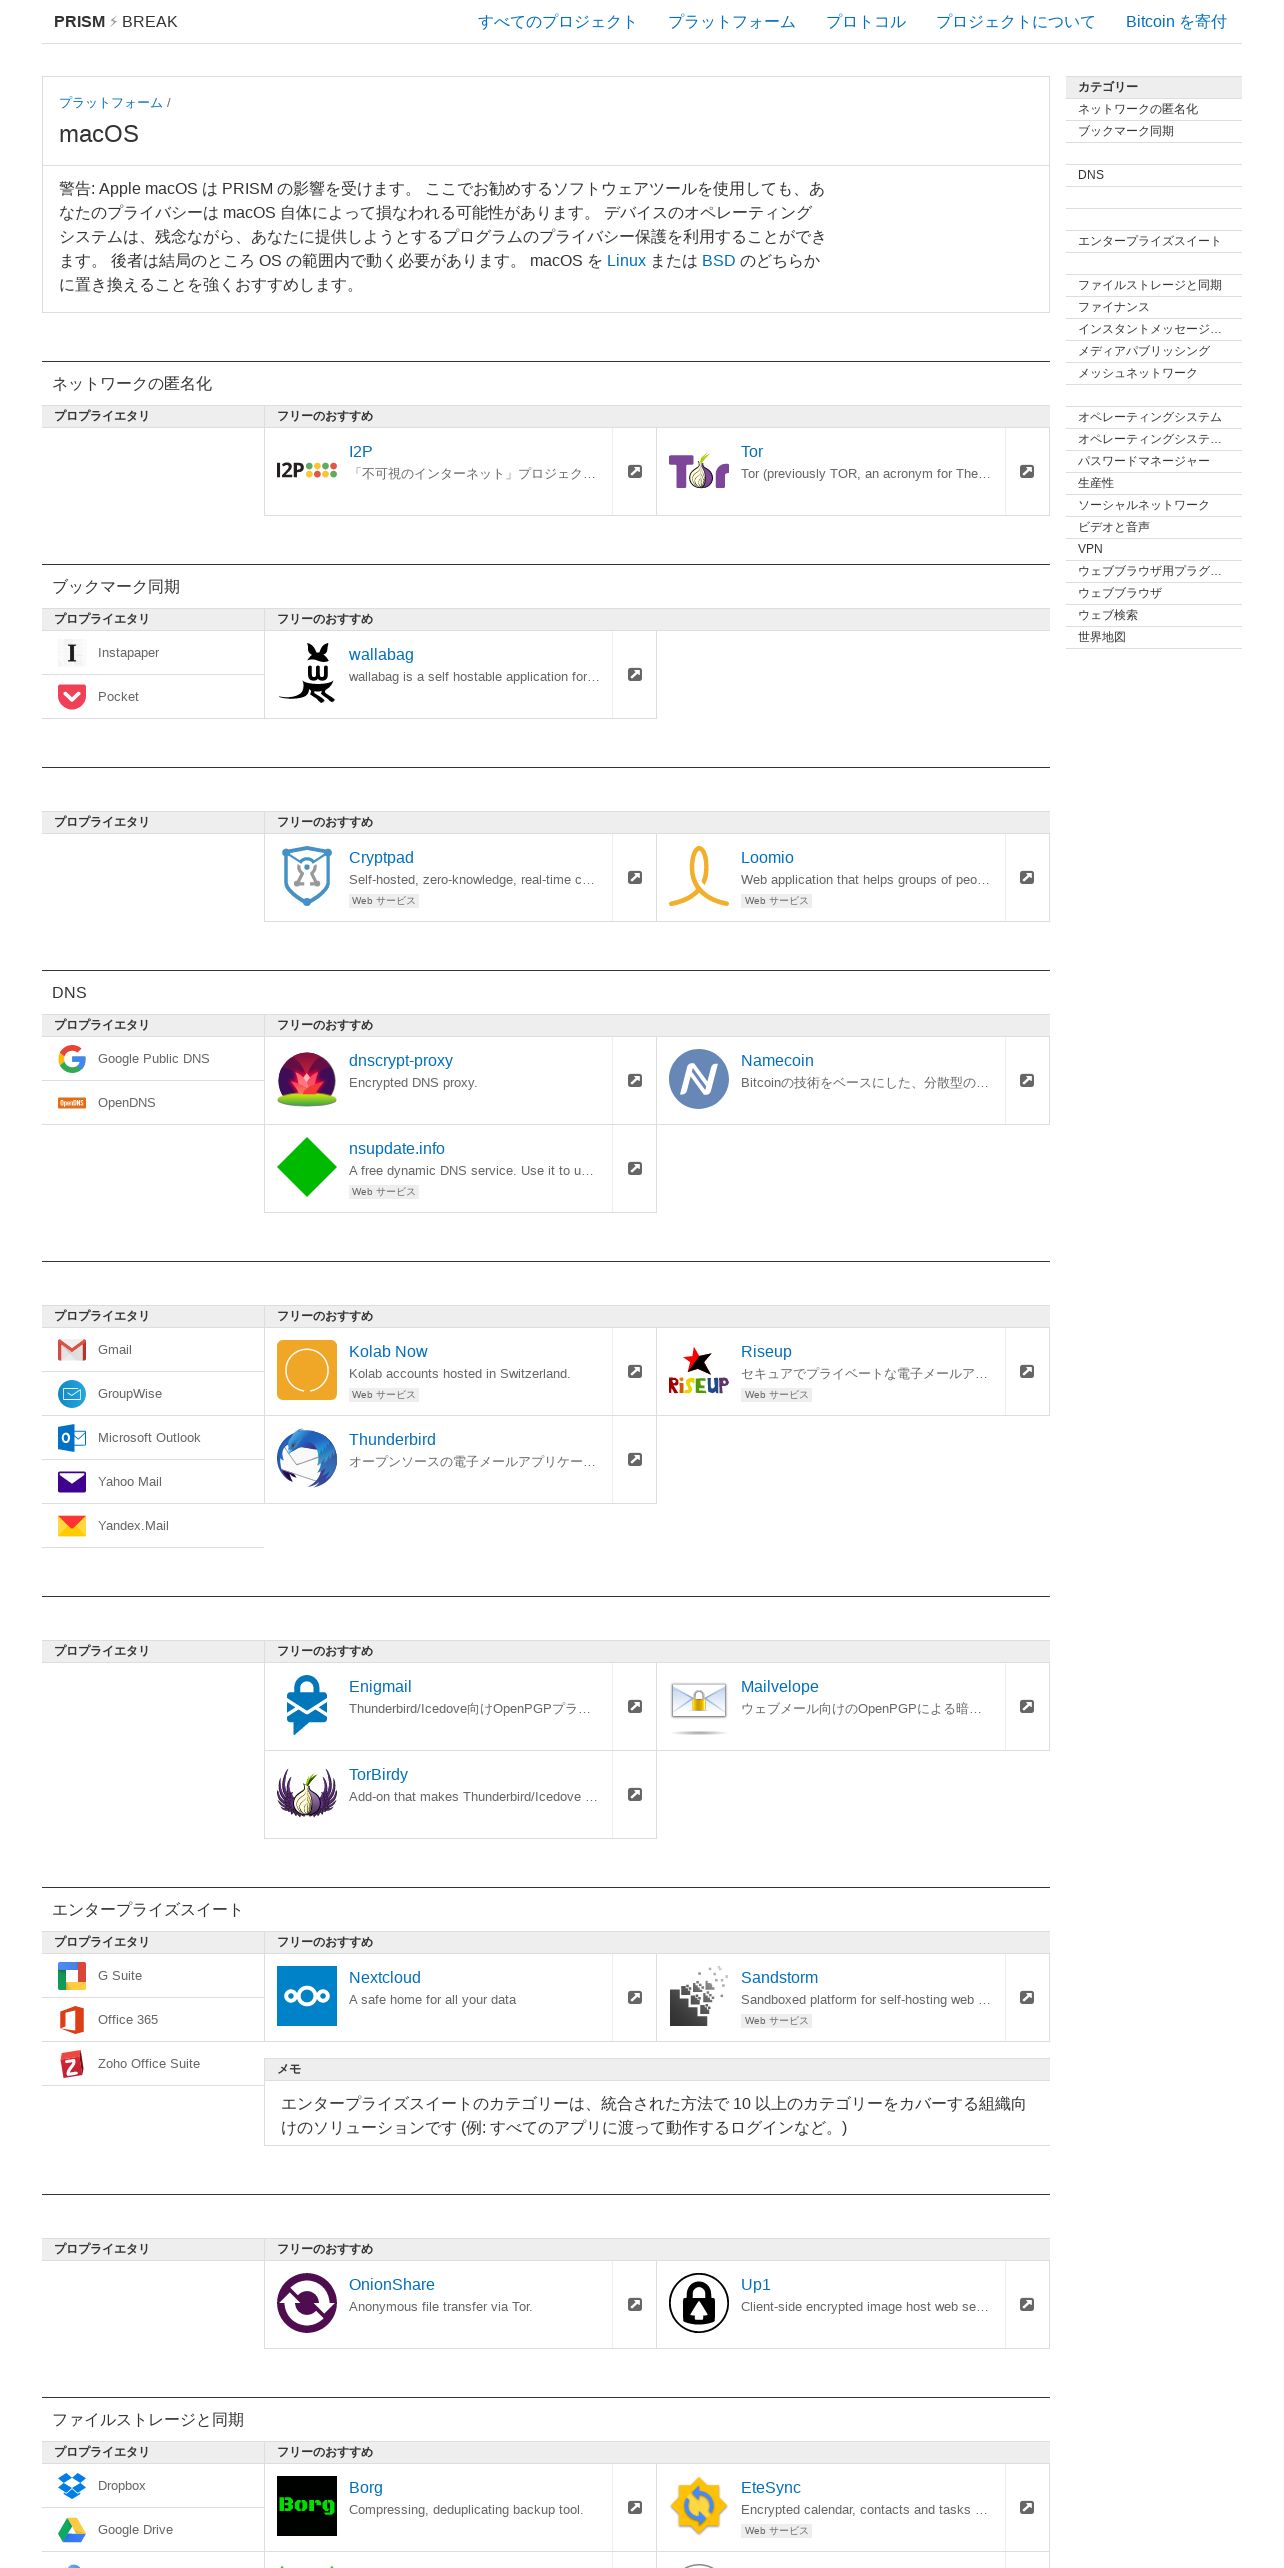Jump to DNS sidebar category
This screenshot has height=2568, width=1284.
pos(1154,176)
